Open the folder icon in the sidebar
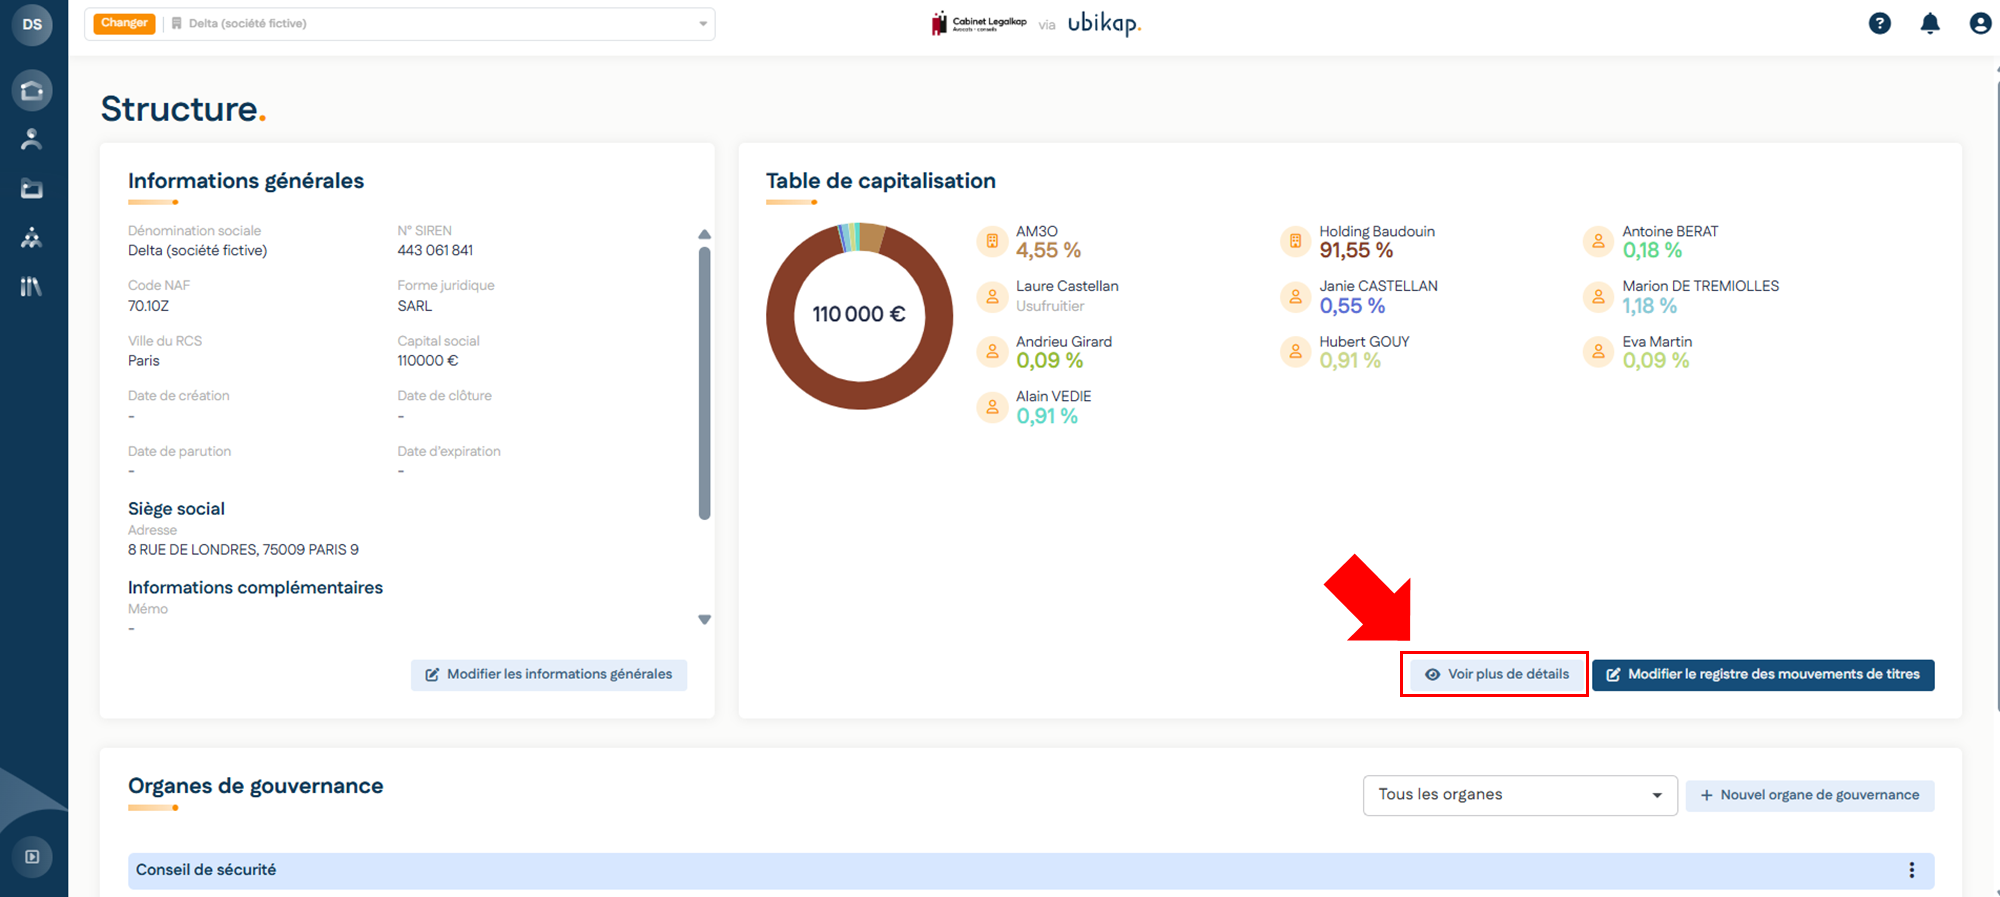This screenshot has height=897, width=2000. click(x=32, y=188)
